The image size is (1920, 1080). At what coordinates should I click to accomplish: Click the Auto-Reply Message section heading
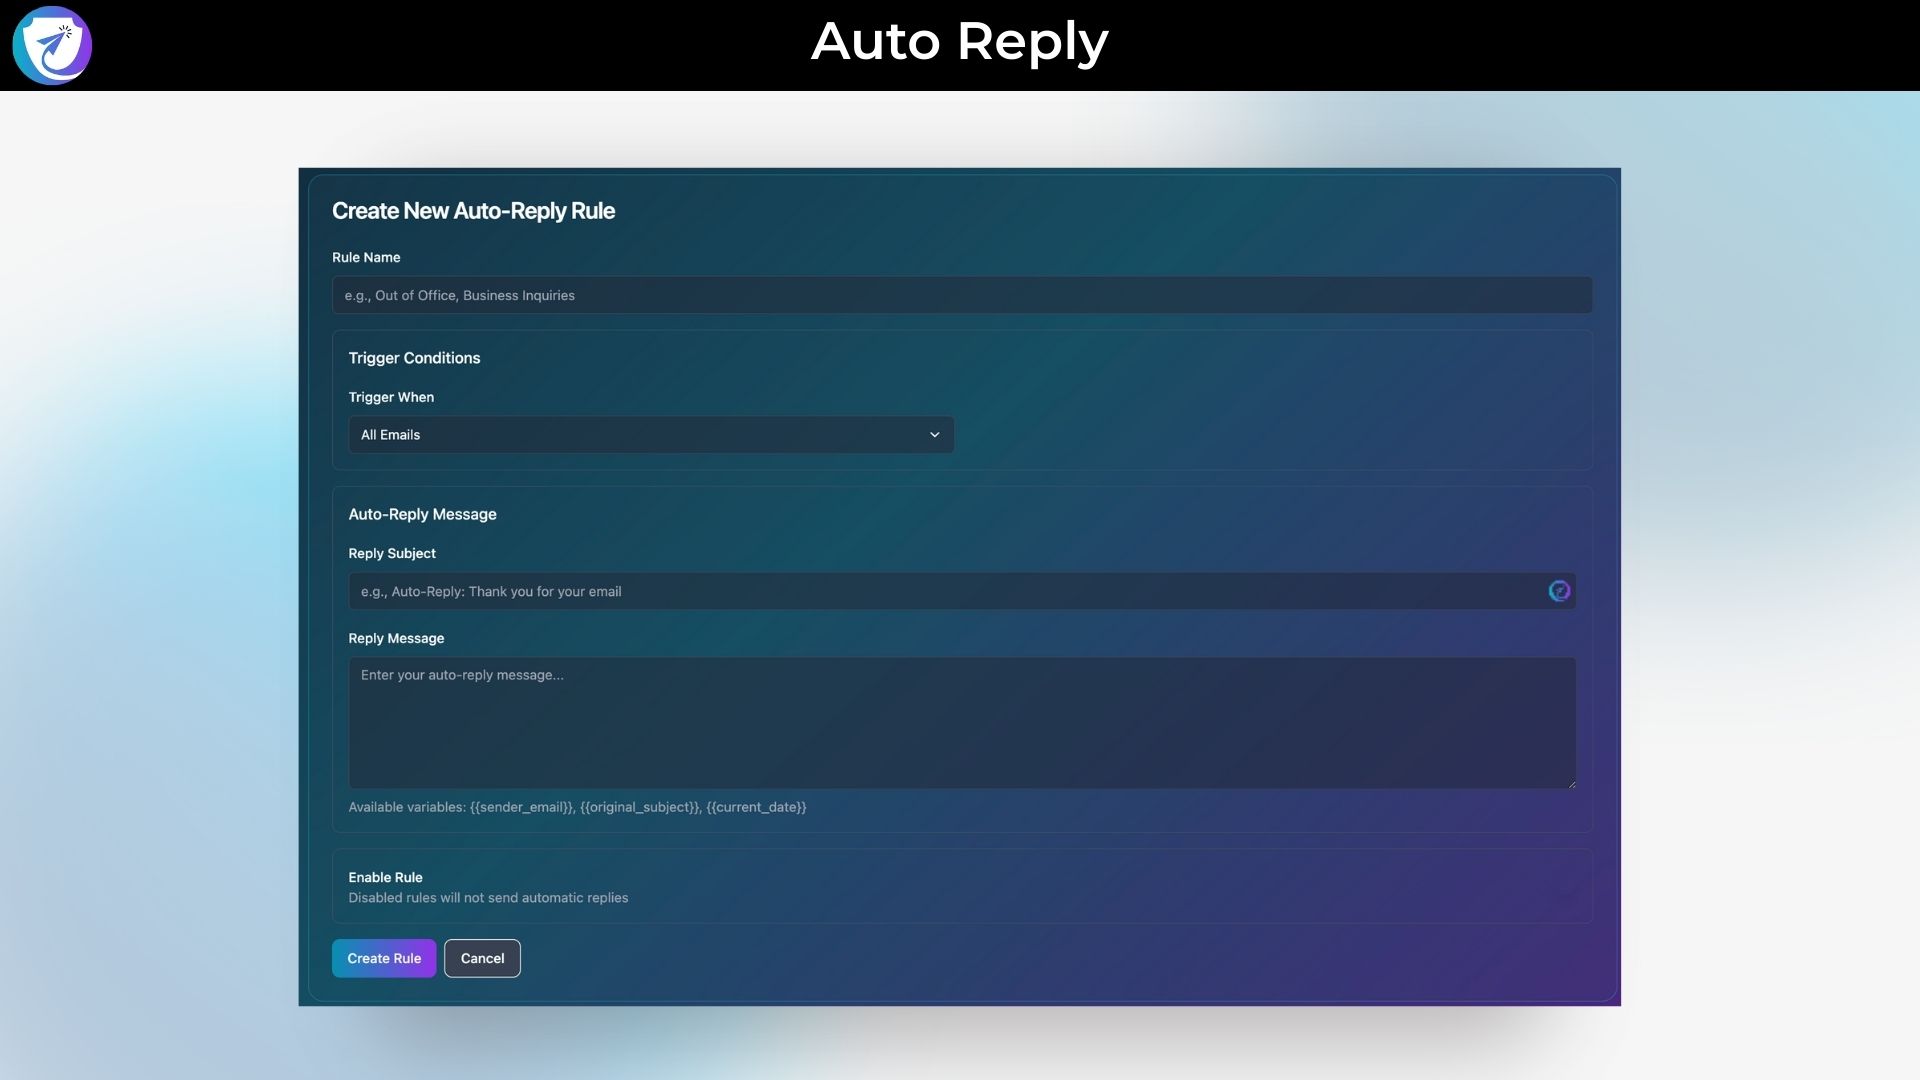coord(422,514)
